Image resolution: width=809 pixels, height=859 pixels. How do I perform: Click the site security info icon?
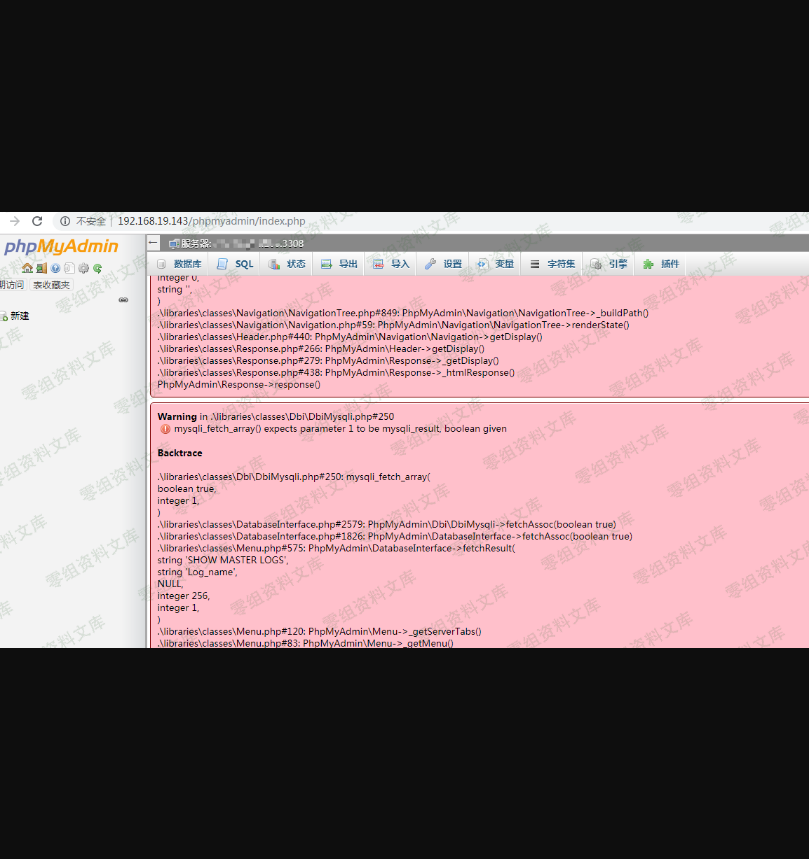coord(64,221)
